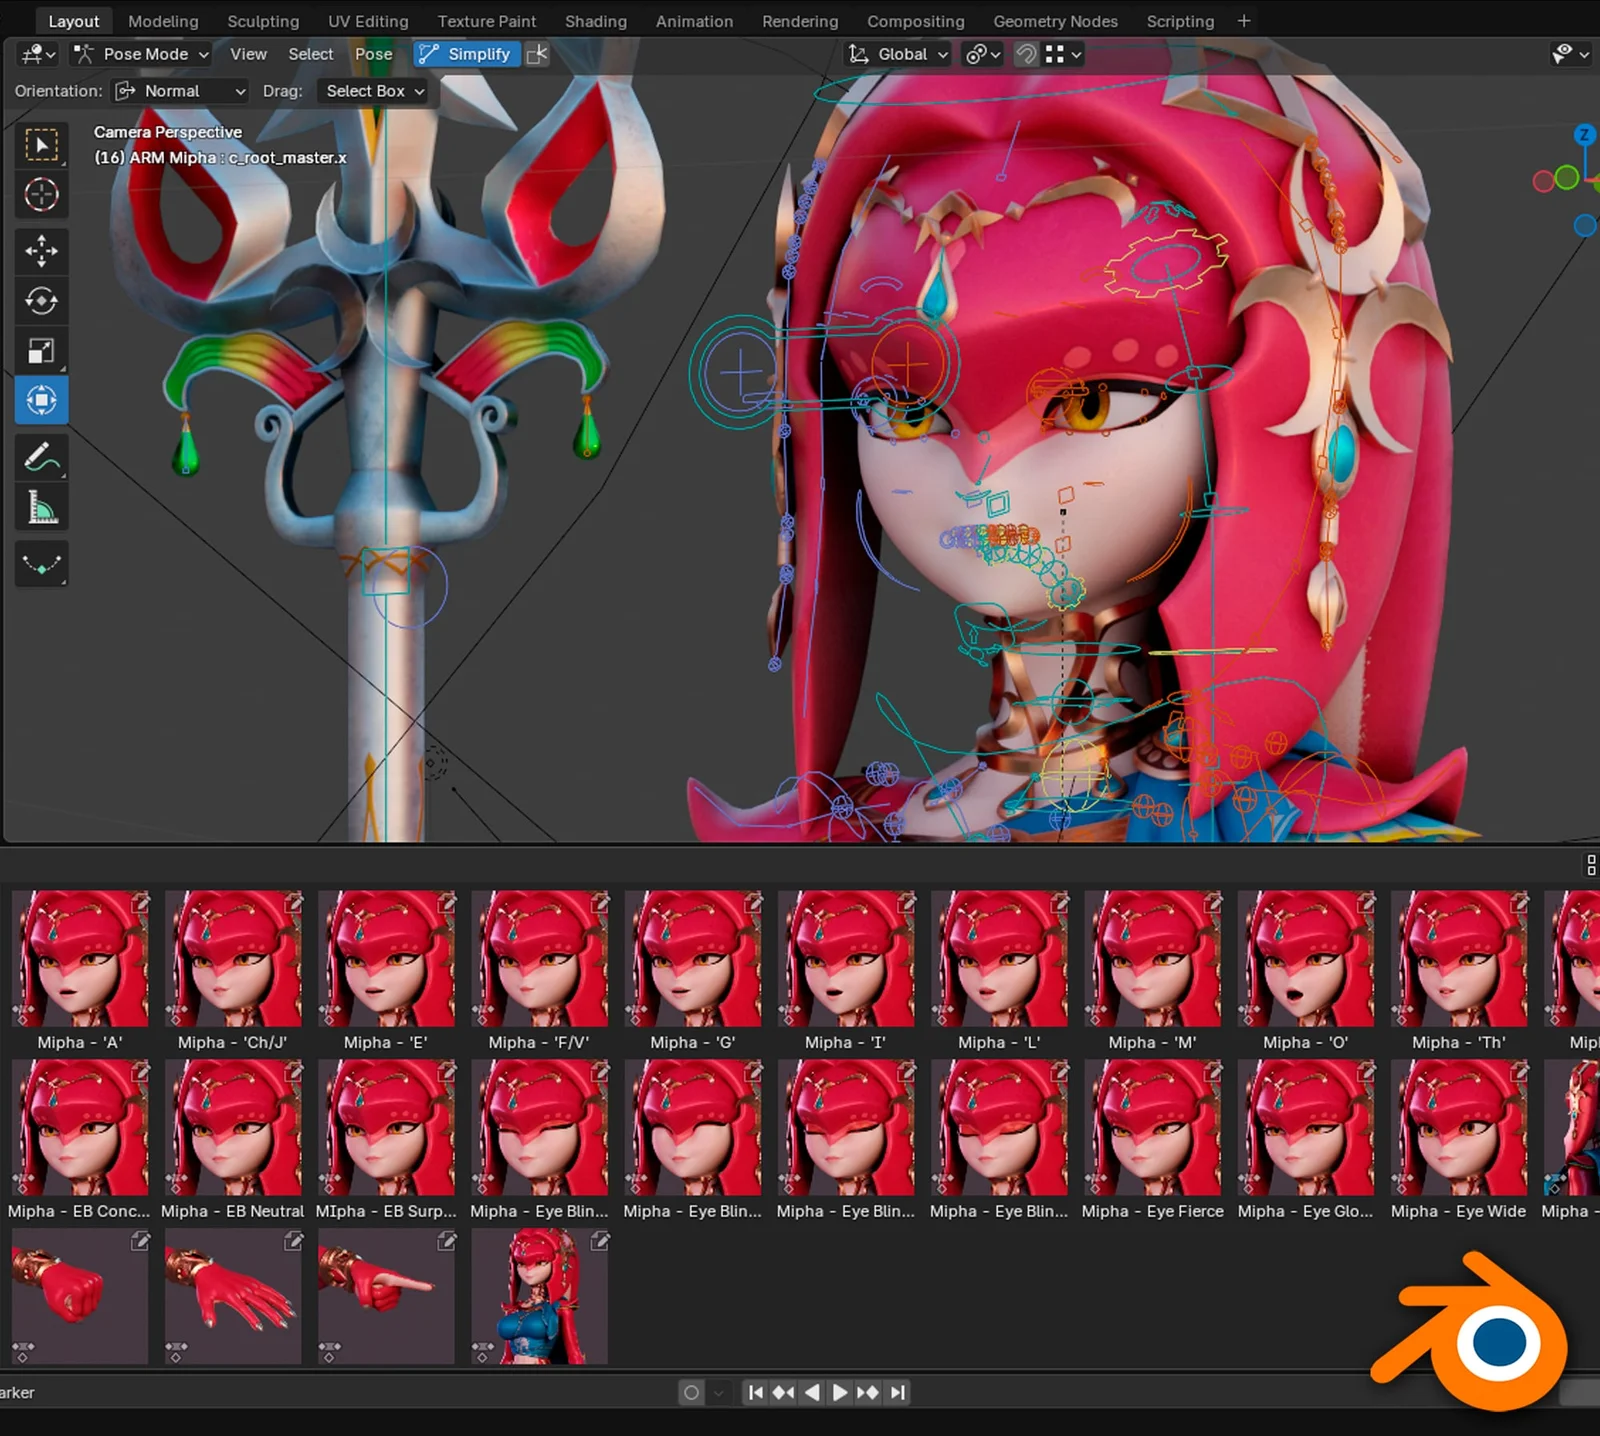This screenshot has width=1600, height=1436.
Task: Open the viewport visibility eye toggle
Action: (x=1563, y=54)
